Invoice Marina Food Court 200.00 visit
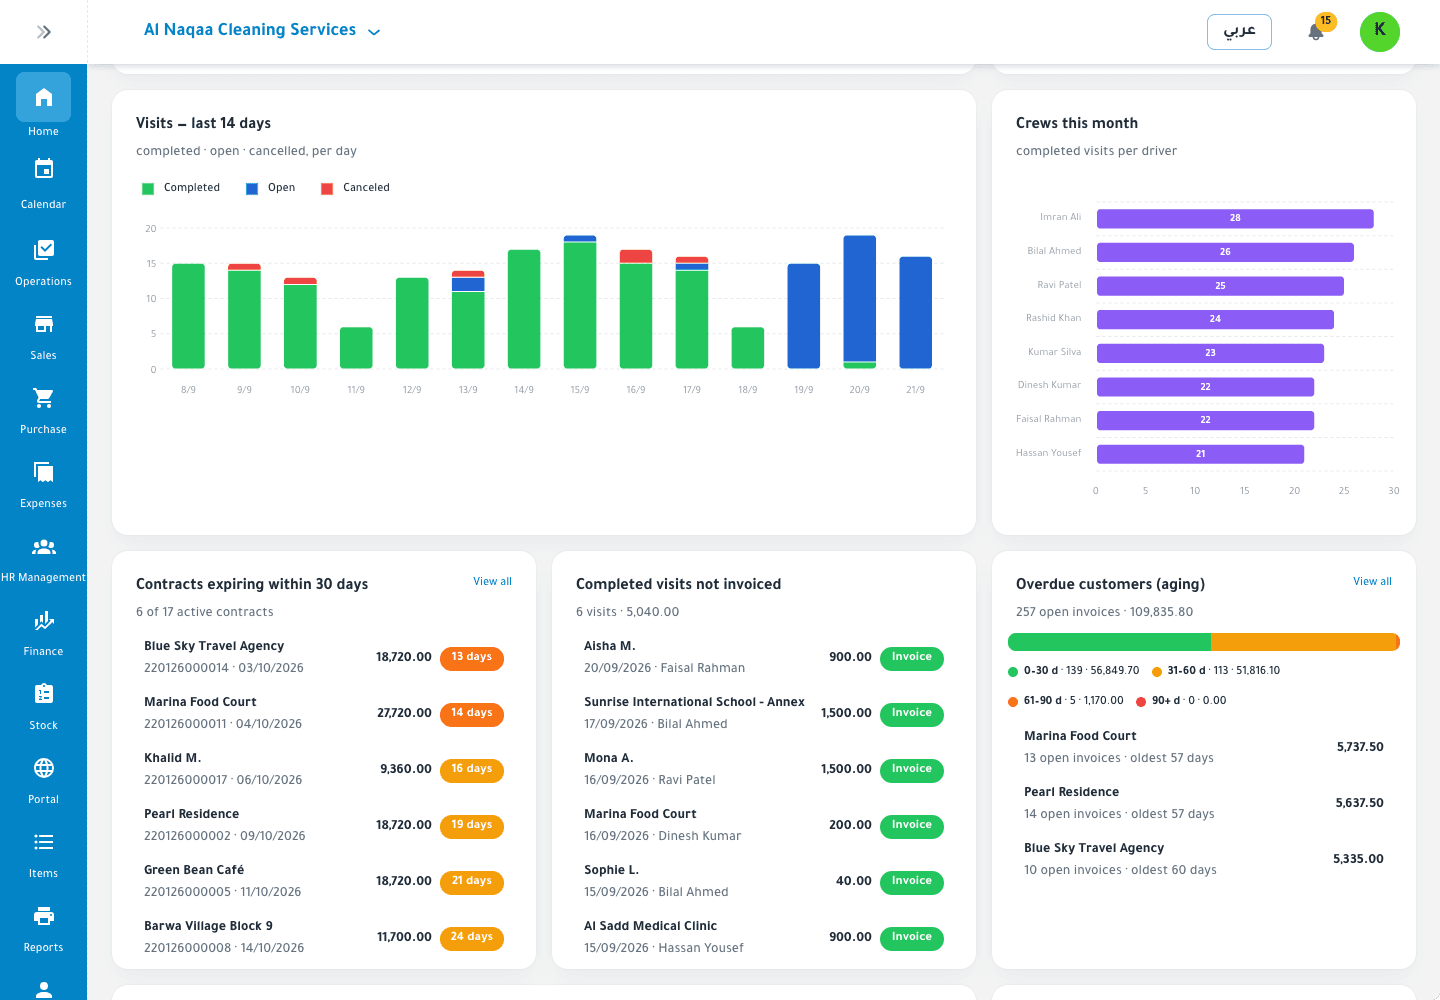Image resolution: width=1440 pixels, height=1000 pixels. click(912, 826)
